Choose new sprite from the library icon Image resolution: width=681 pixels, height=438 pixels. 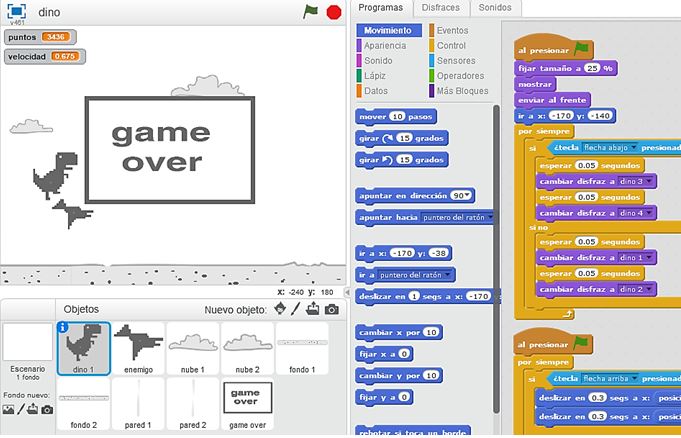click(280, 309)
